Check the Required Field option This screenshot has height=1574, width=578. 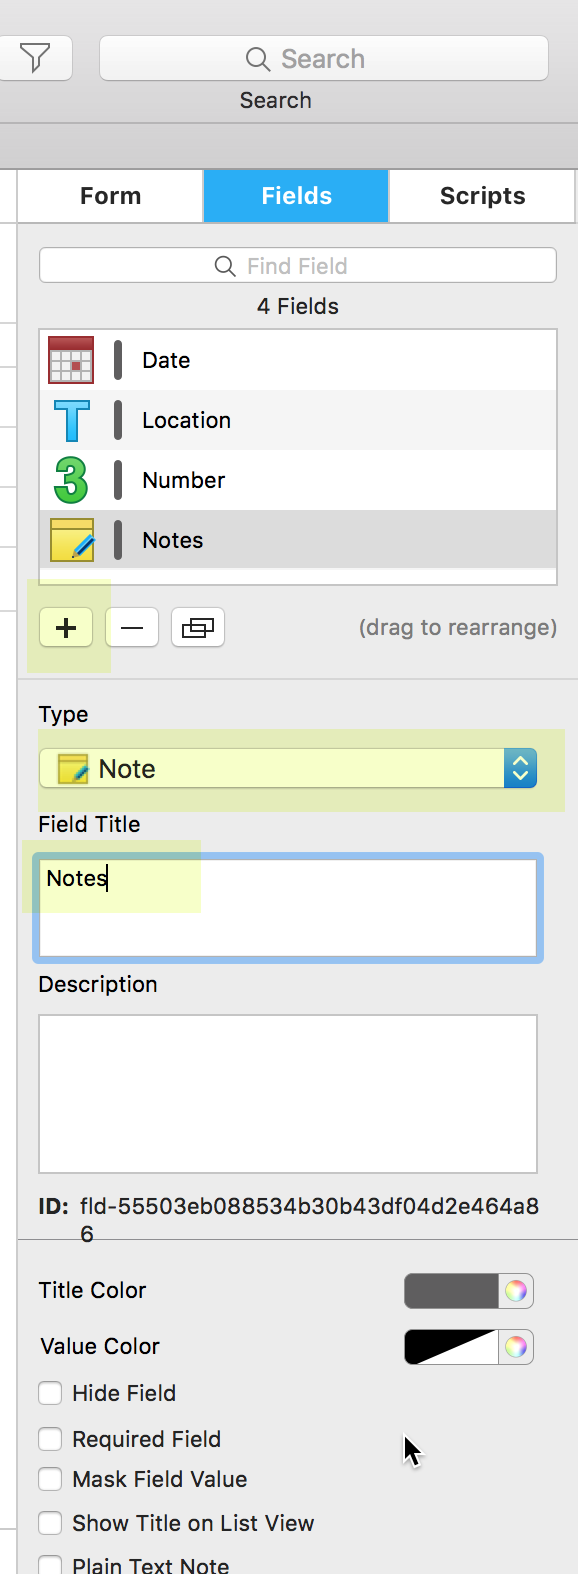point(50,1439)
